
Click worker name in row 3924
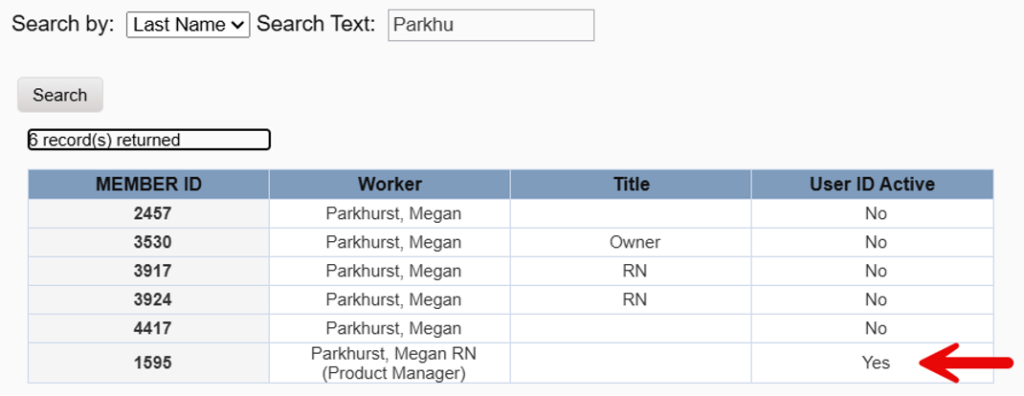point(394,300)
